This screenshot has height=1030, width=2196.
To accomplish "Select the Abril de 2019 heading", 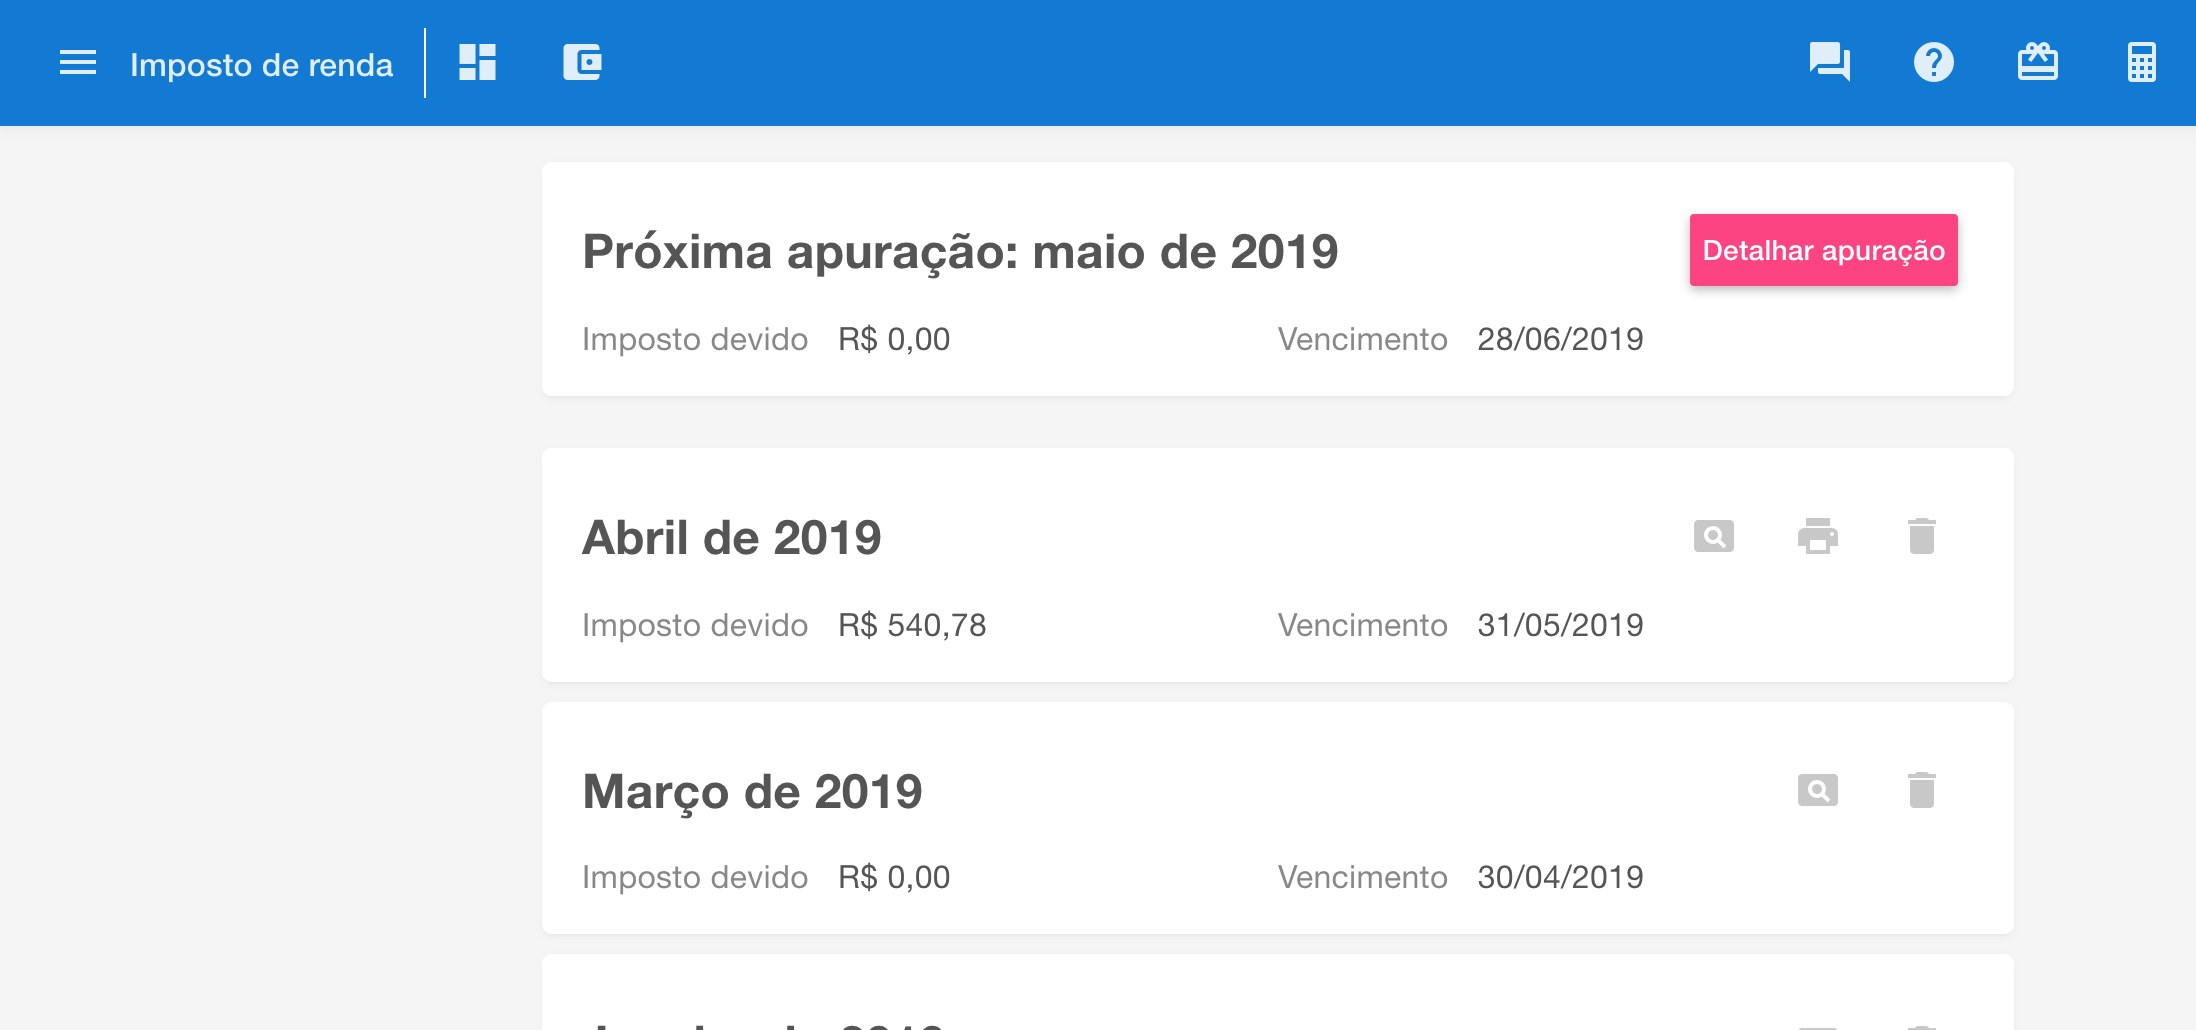I will 732,538.
